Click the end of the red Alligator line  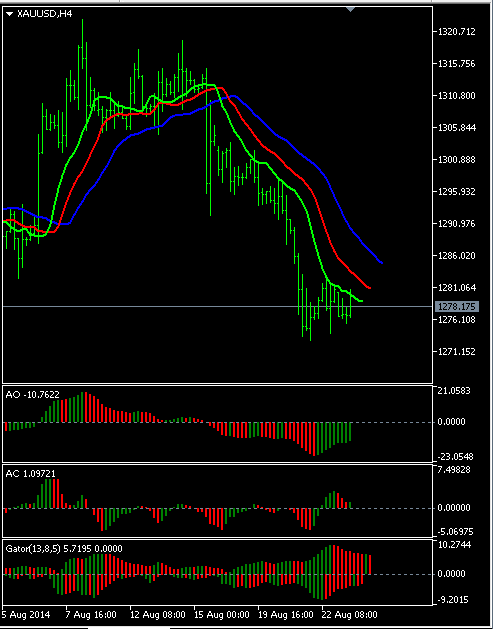pyautogui.click(x=369, y=288)
